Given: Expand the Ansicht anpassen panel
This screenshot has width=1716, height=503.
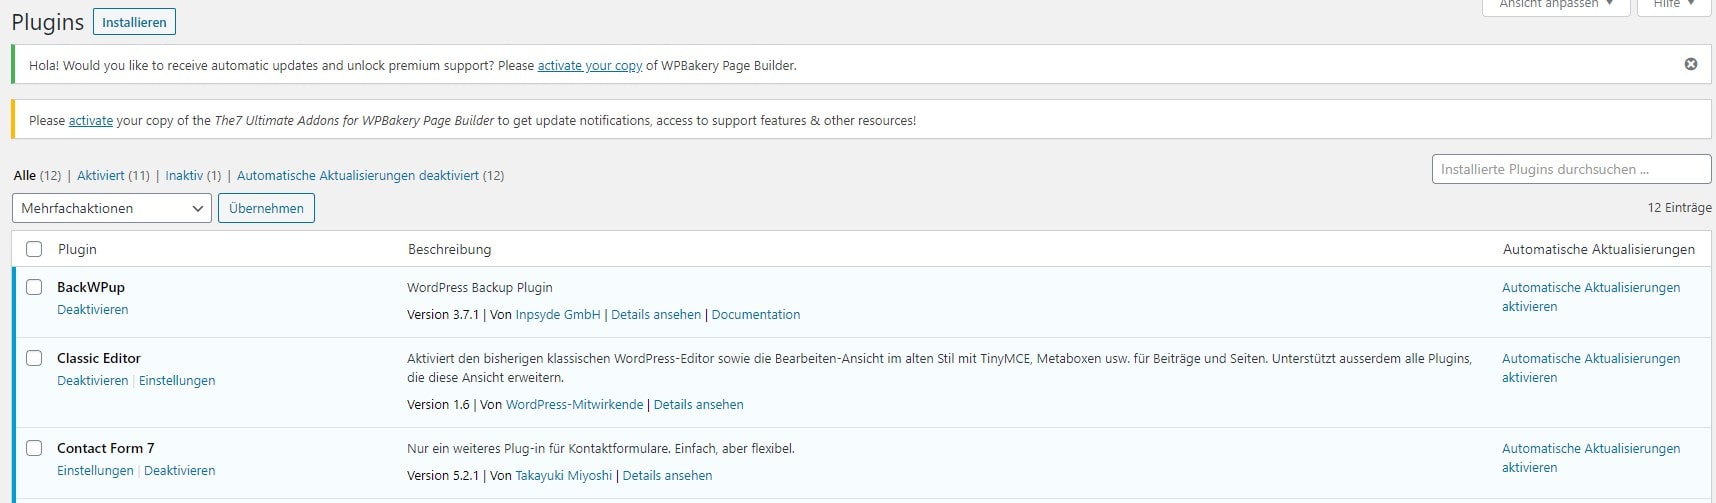Looking at the screenshot, I should [x=1556, y=5].
